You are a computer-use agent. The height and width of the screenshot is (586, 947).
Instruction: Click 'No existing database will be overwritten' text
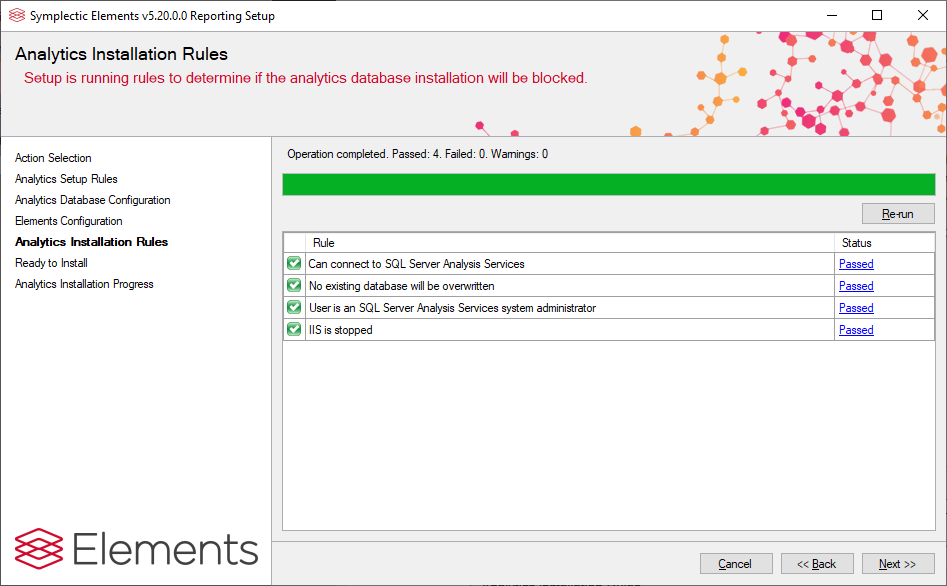point(402,286)
